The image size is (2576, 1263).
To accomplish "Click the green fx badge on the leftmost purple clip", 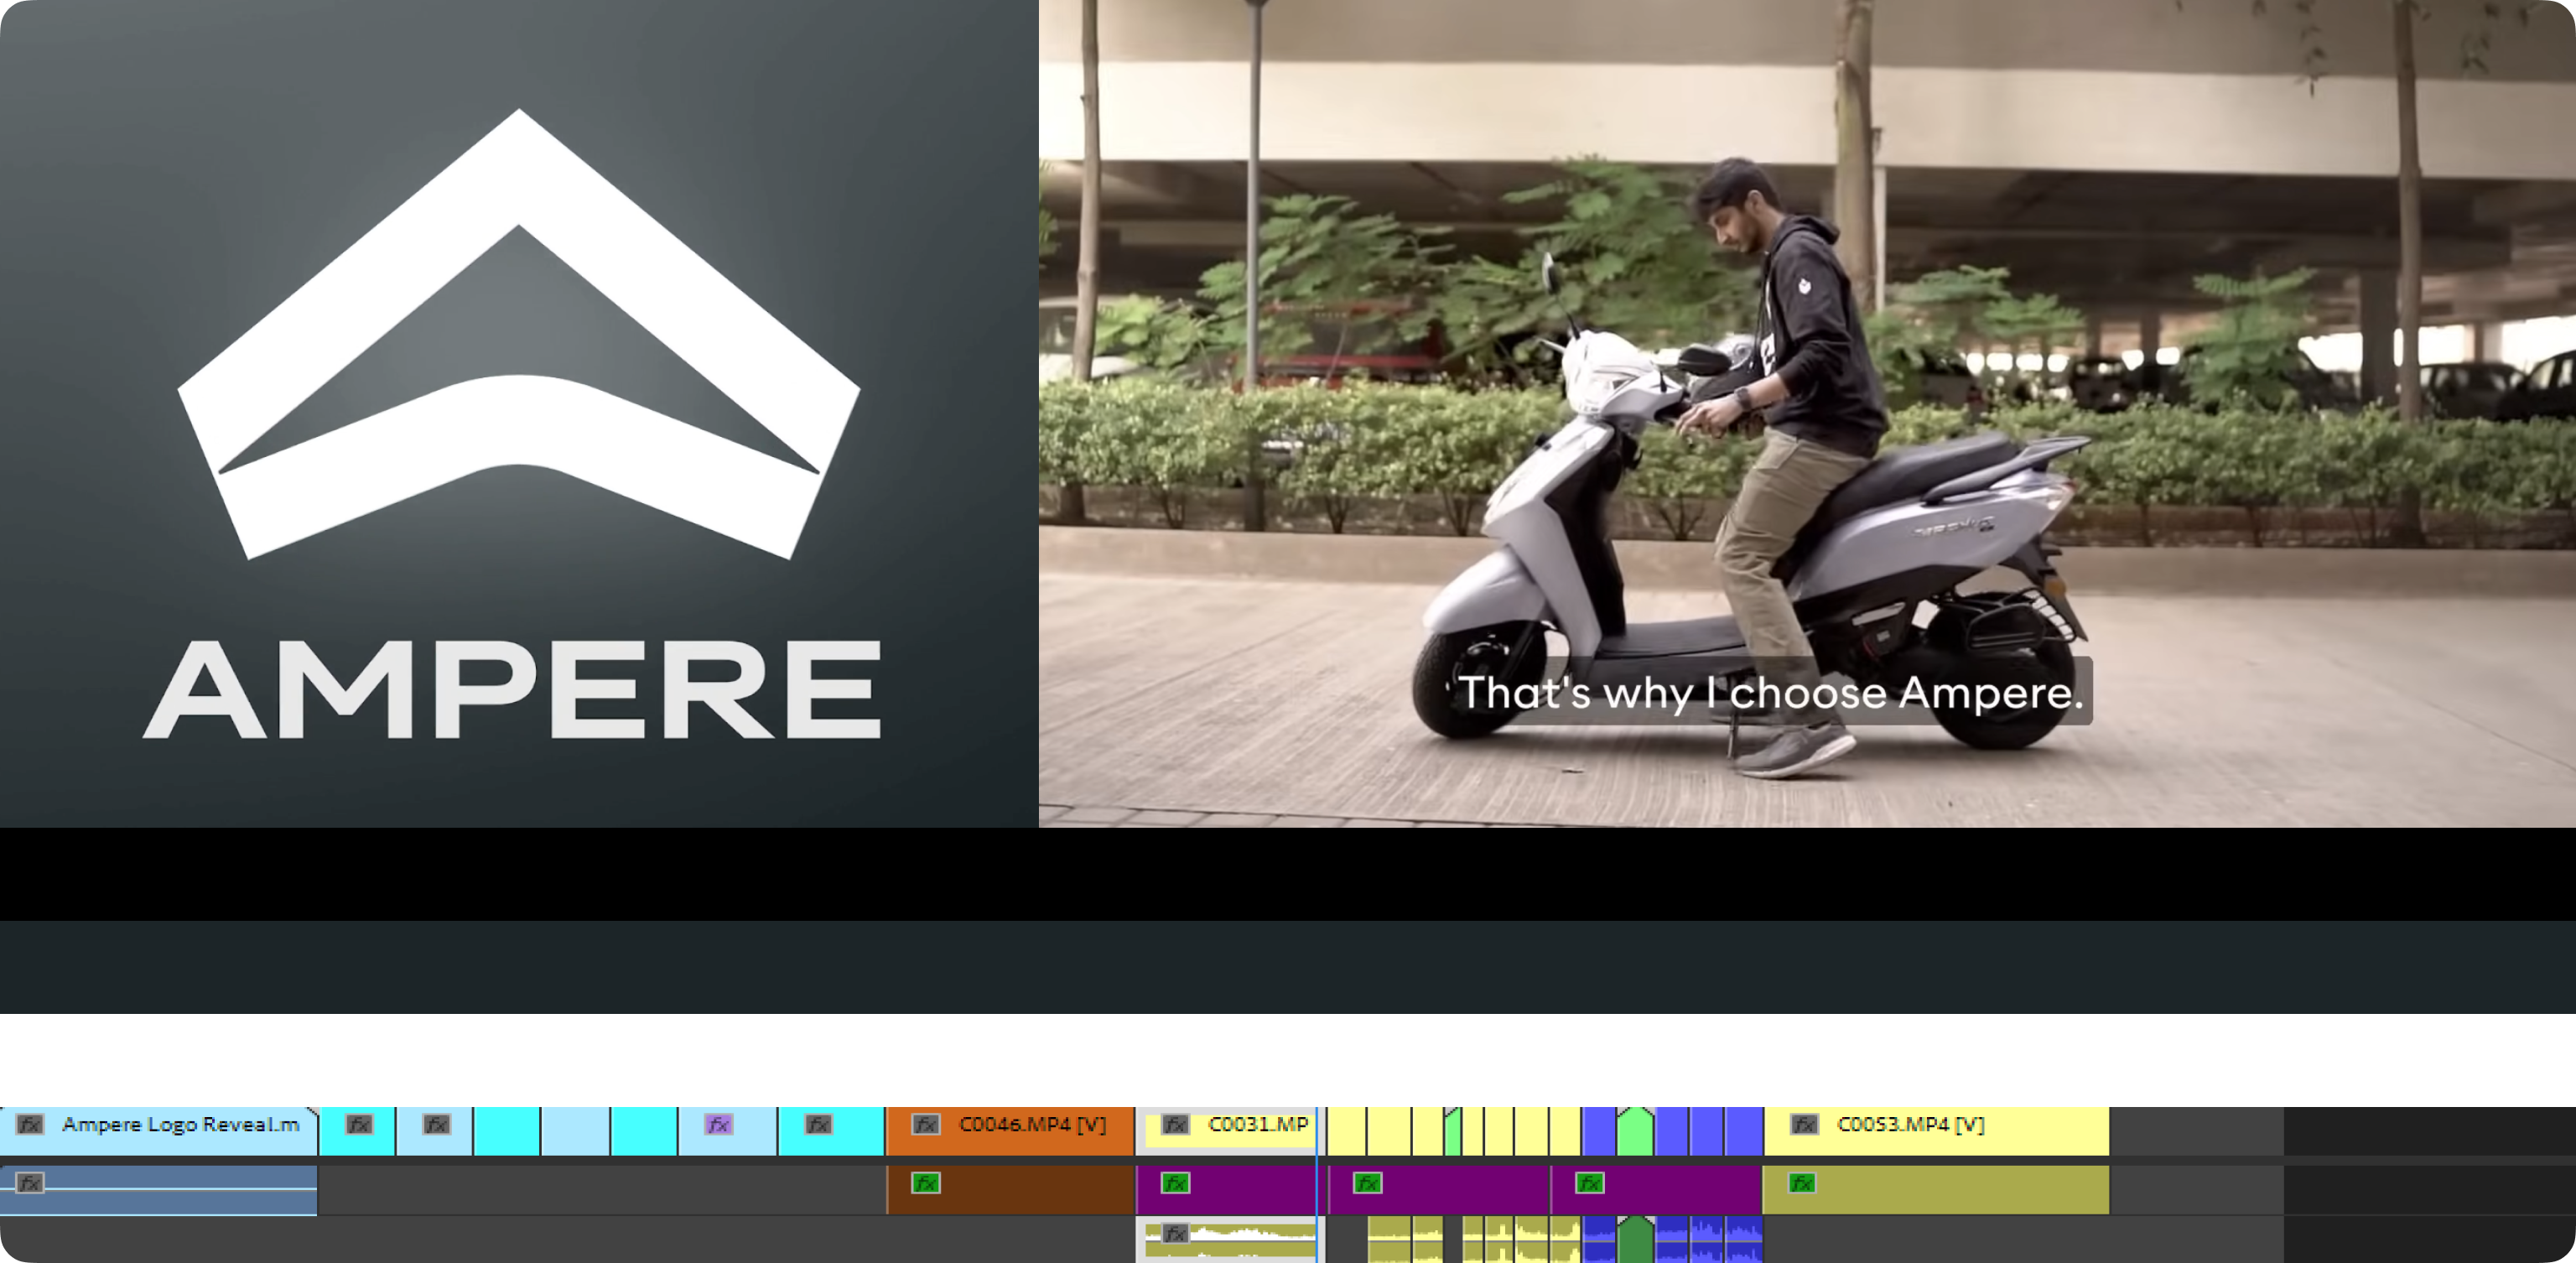I will click(x=1175, y=1183).
